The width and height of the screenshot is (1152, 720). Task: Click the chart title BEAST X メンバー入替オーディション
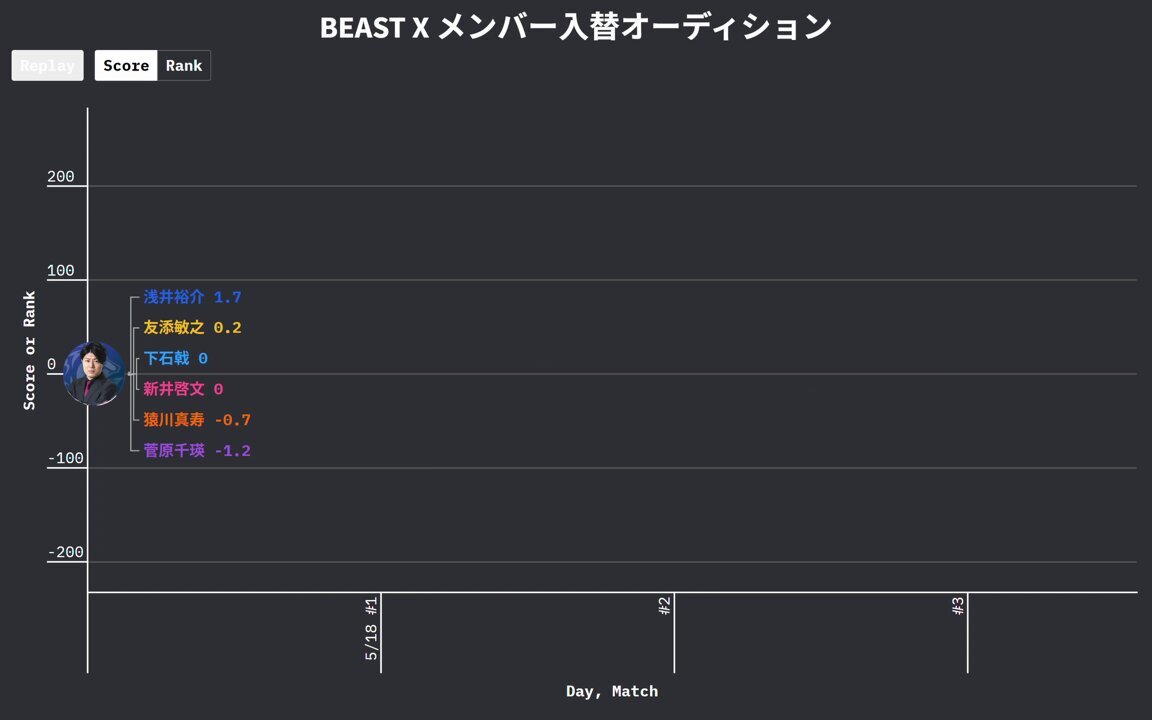click(x=575, y=27)
